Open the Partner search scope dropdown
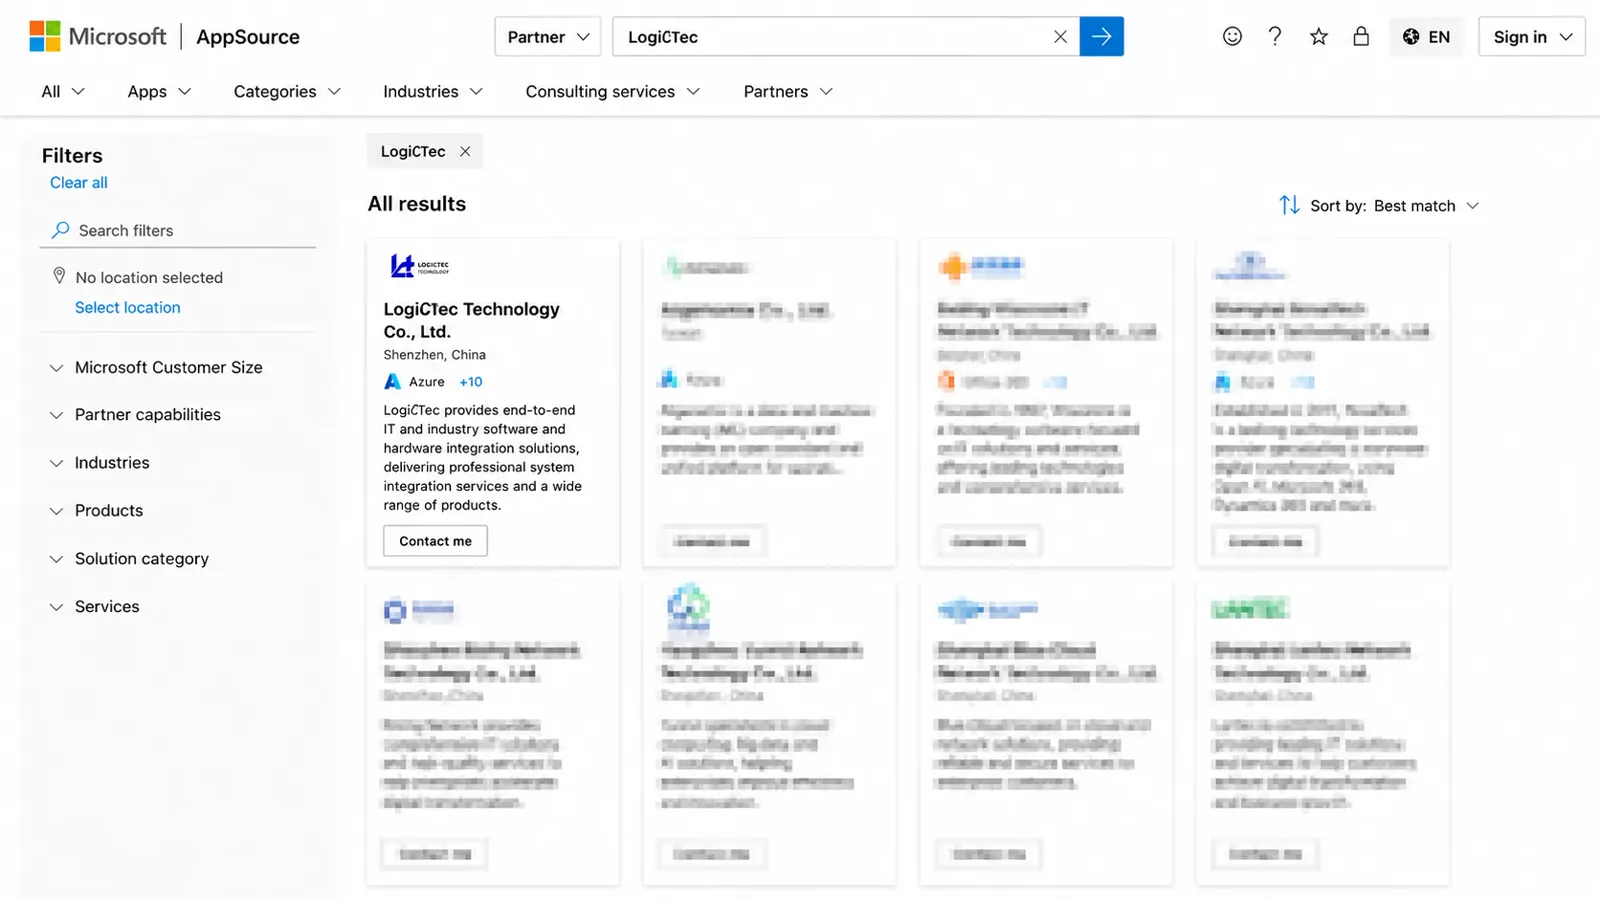1600x900 pixels. pos(548,37)
